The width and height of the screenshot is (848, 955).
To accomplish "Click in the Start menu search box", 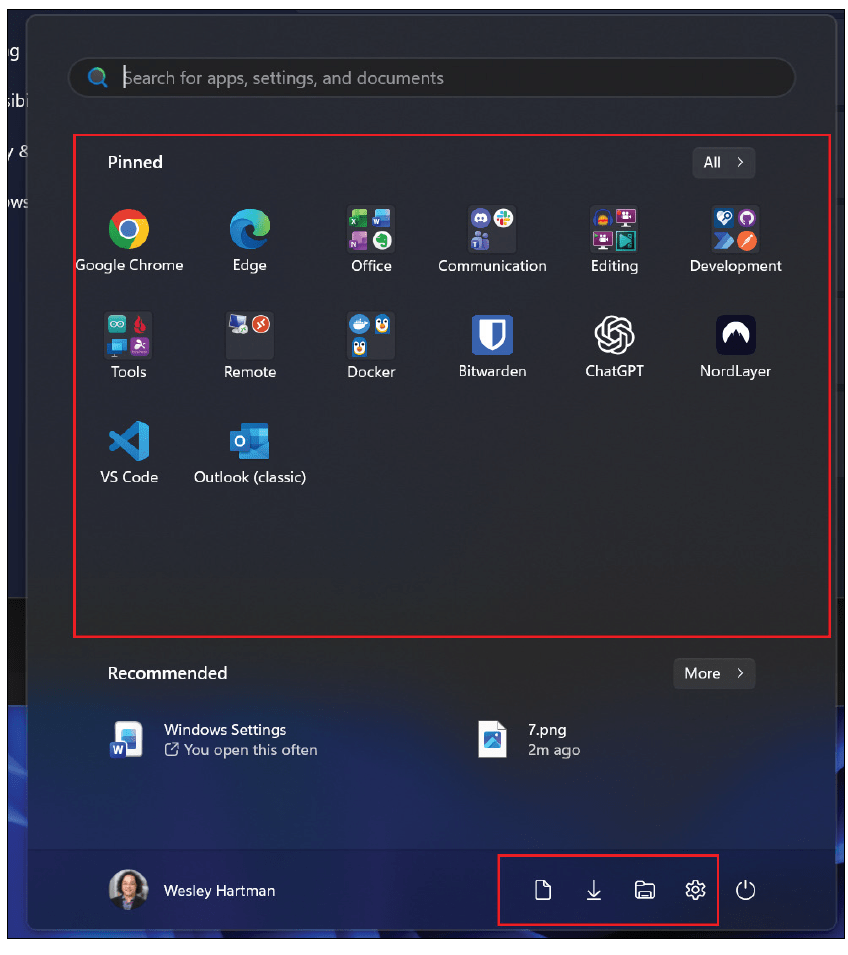I will click(440, 78).
